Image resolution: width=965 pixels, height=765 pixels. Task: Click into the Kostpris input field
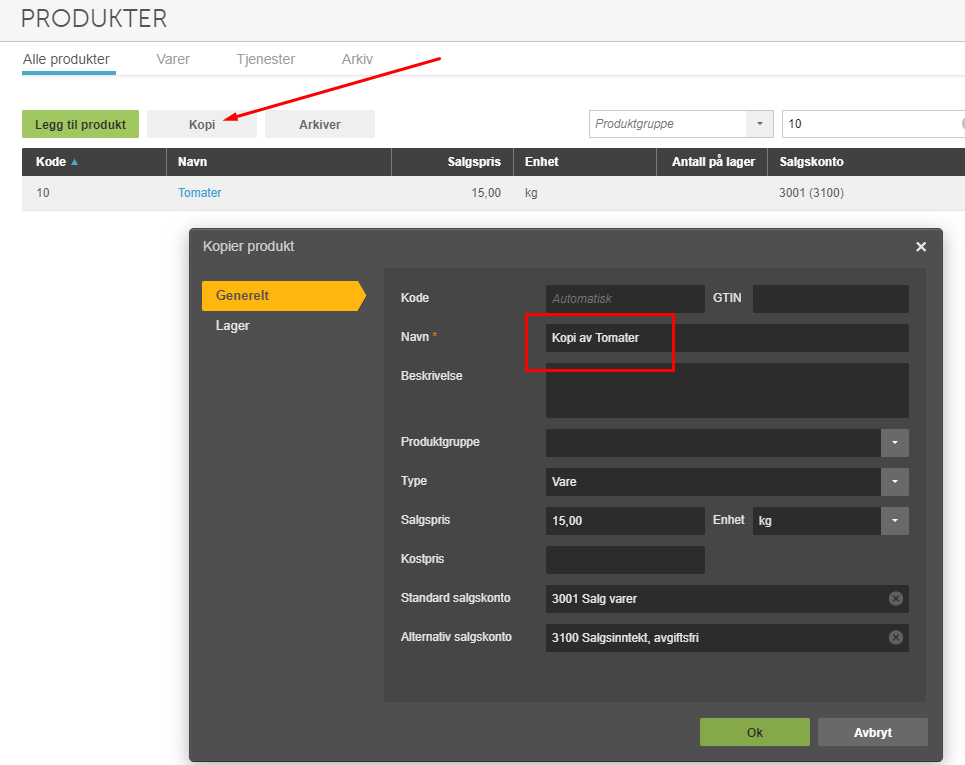(x=625, y=559)
